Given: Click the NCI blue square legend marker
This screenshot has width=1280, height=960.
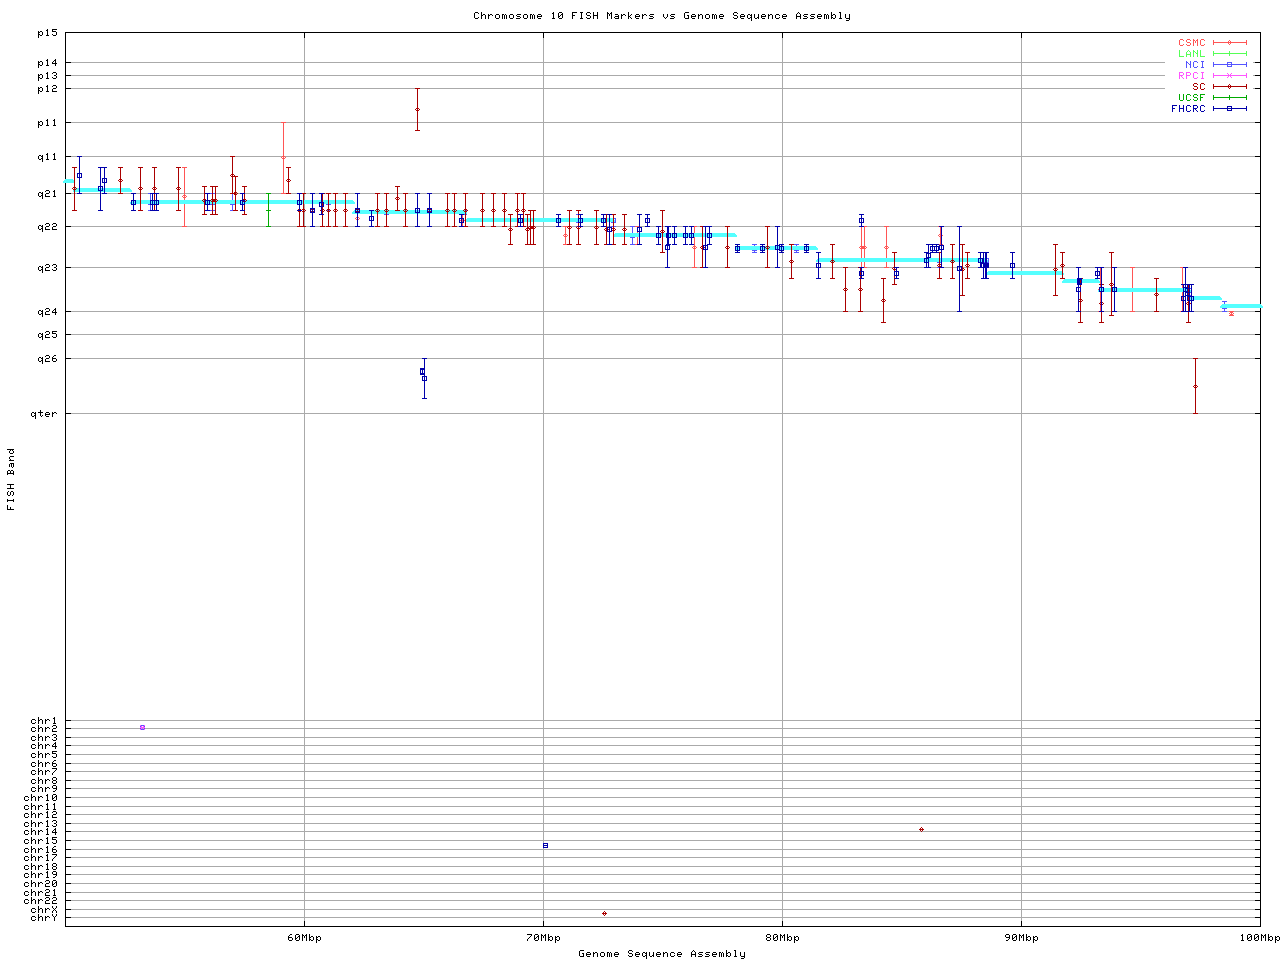Looking at the screenshot, I should (1229, 64).
